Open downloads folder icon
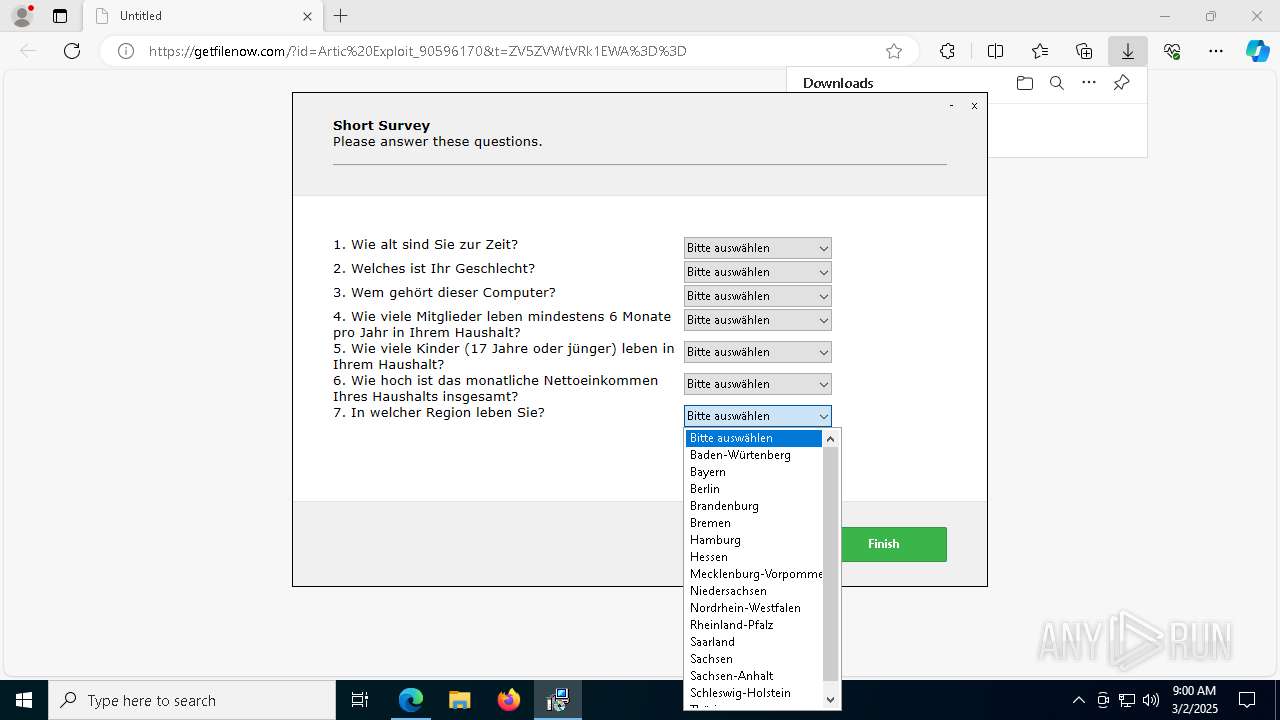Viewport: 1280px width, 720px height. pos(1024,83)
